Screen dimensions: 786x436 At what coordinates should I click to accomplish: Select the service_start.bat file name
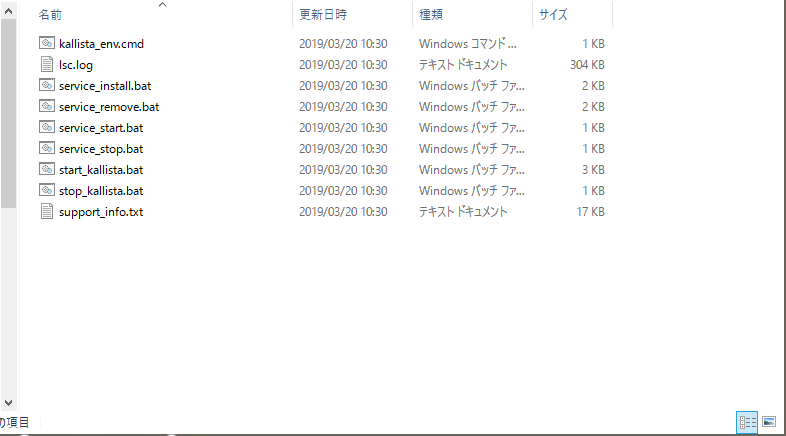(101, 128)
